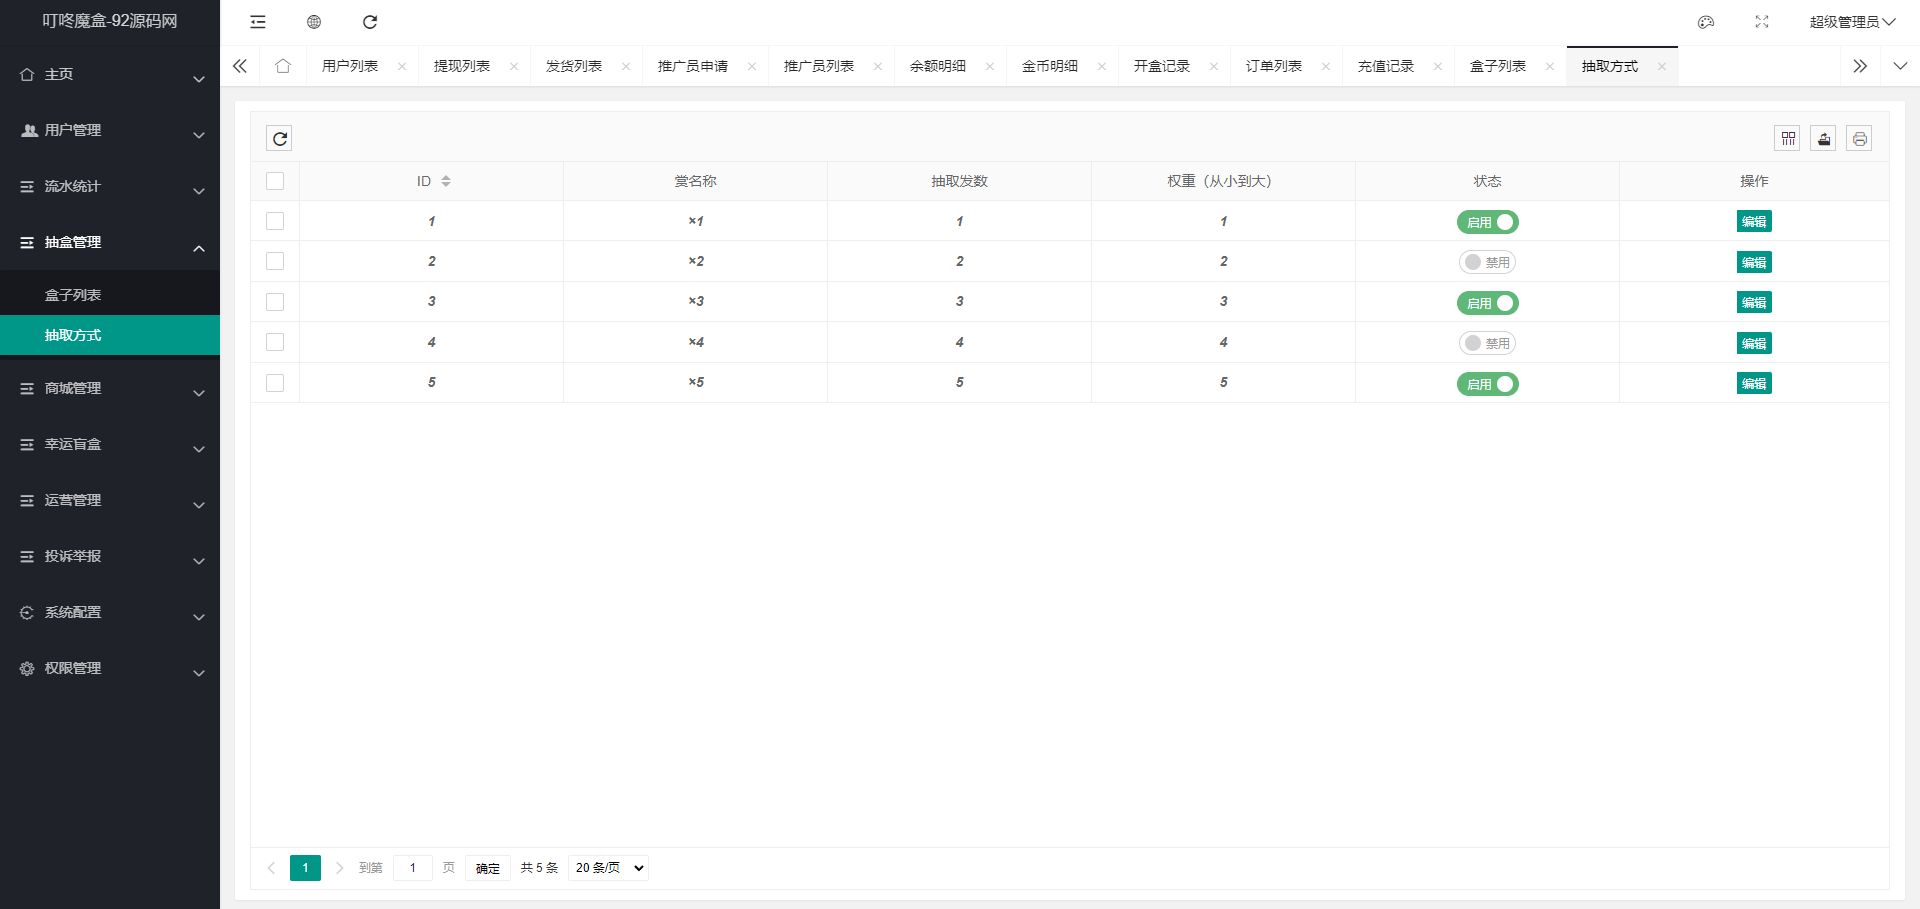Close the 盒子列表 tab
Viewport: 1920px width, 909px height.
click(x=1550, y=66)
